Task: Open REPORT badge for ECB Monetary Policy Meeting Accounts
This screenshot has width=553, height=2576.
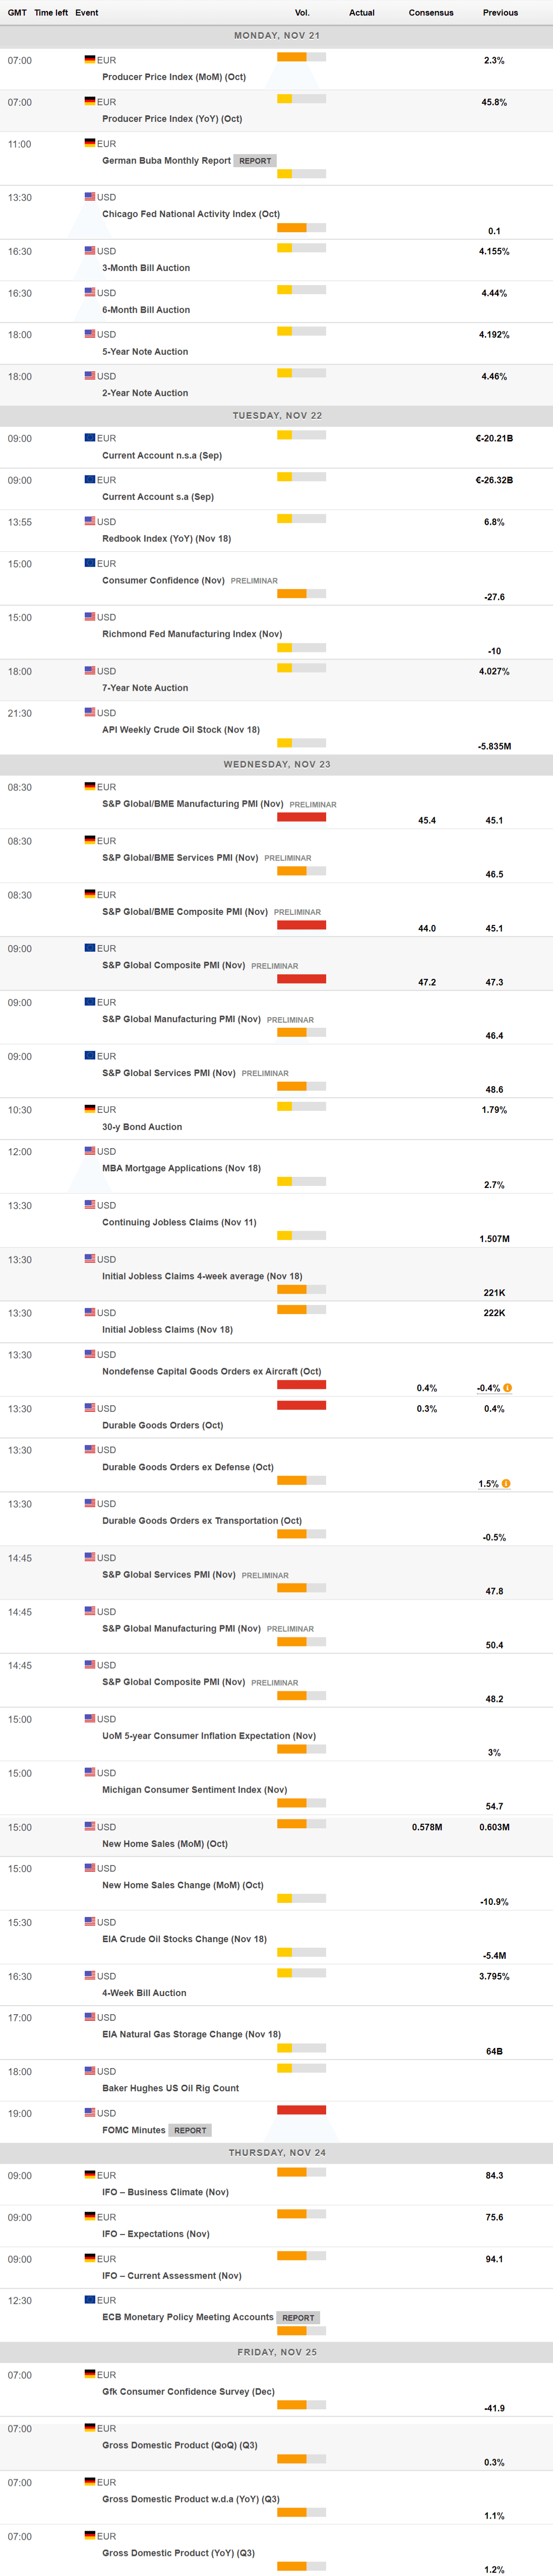Action: click(298, 2317)
